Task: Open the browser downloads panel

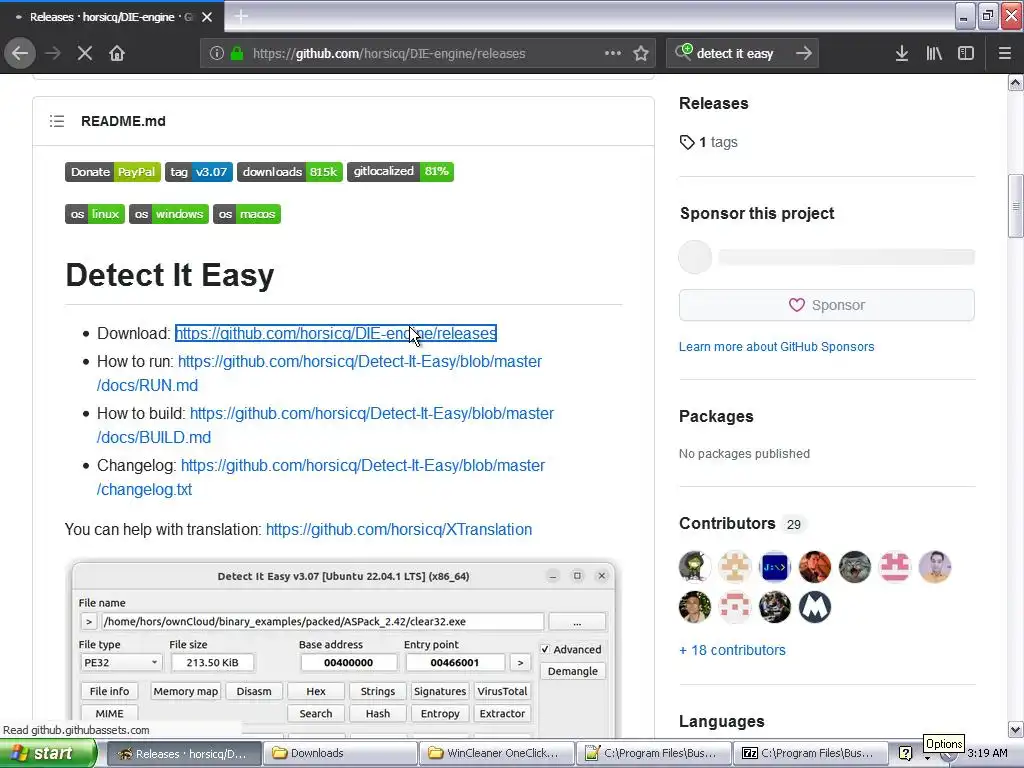Action: pyautogui.click(x=902, y=54)
